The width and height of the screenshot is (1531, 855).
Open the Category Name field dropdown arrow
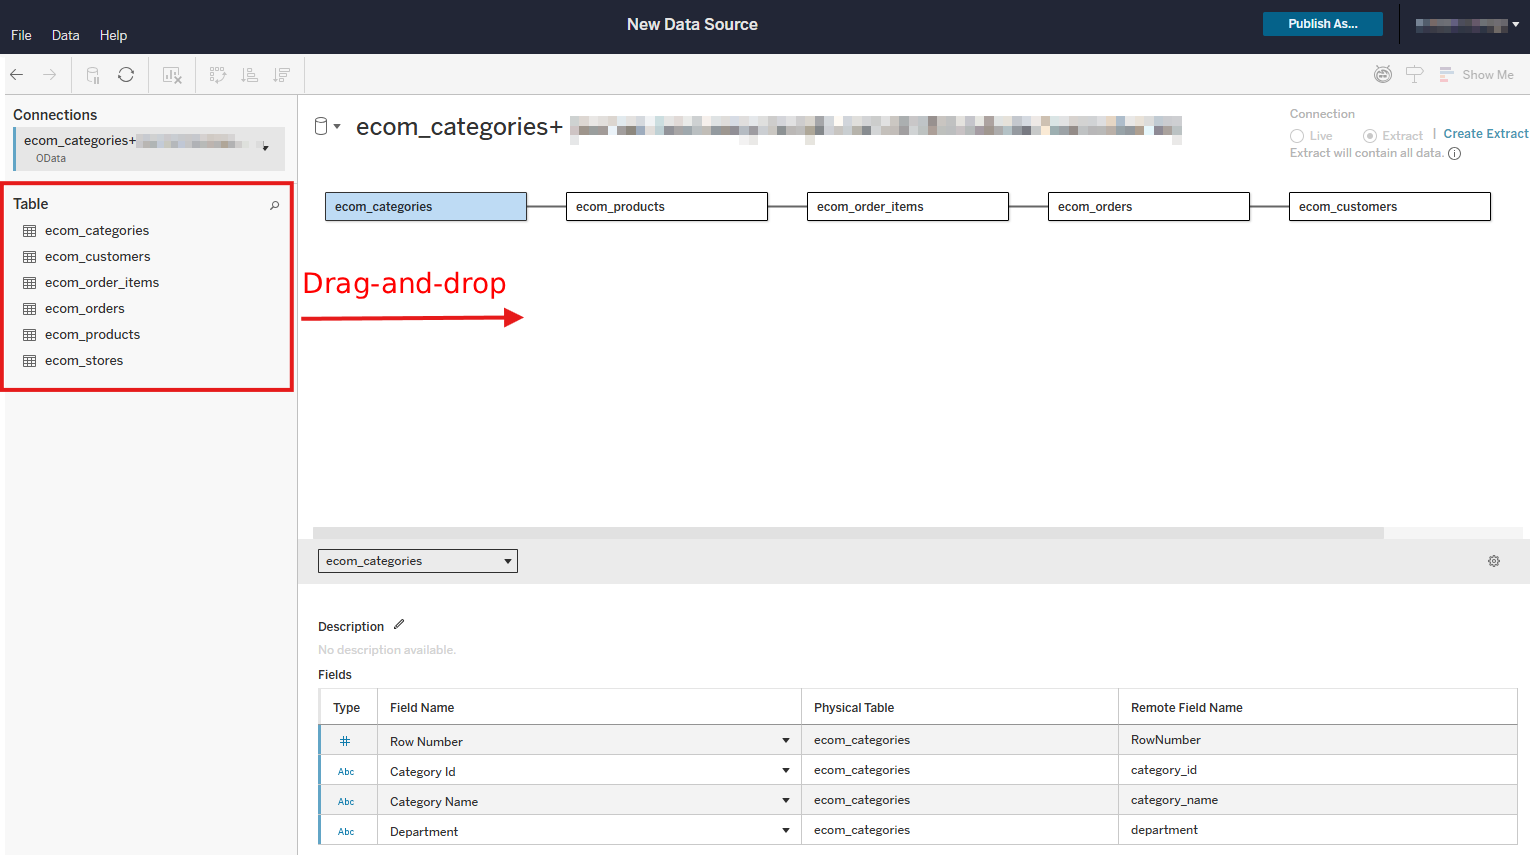point(786,800)
